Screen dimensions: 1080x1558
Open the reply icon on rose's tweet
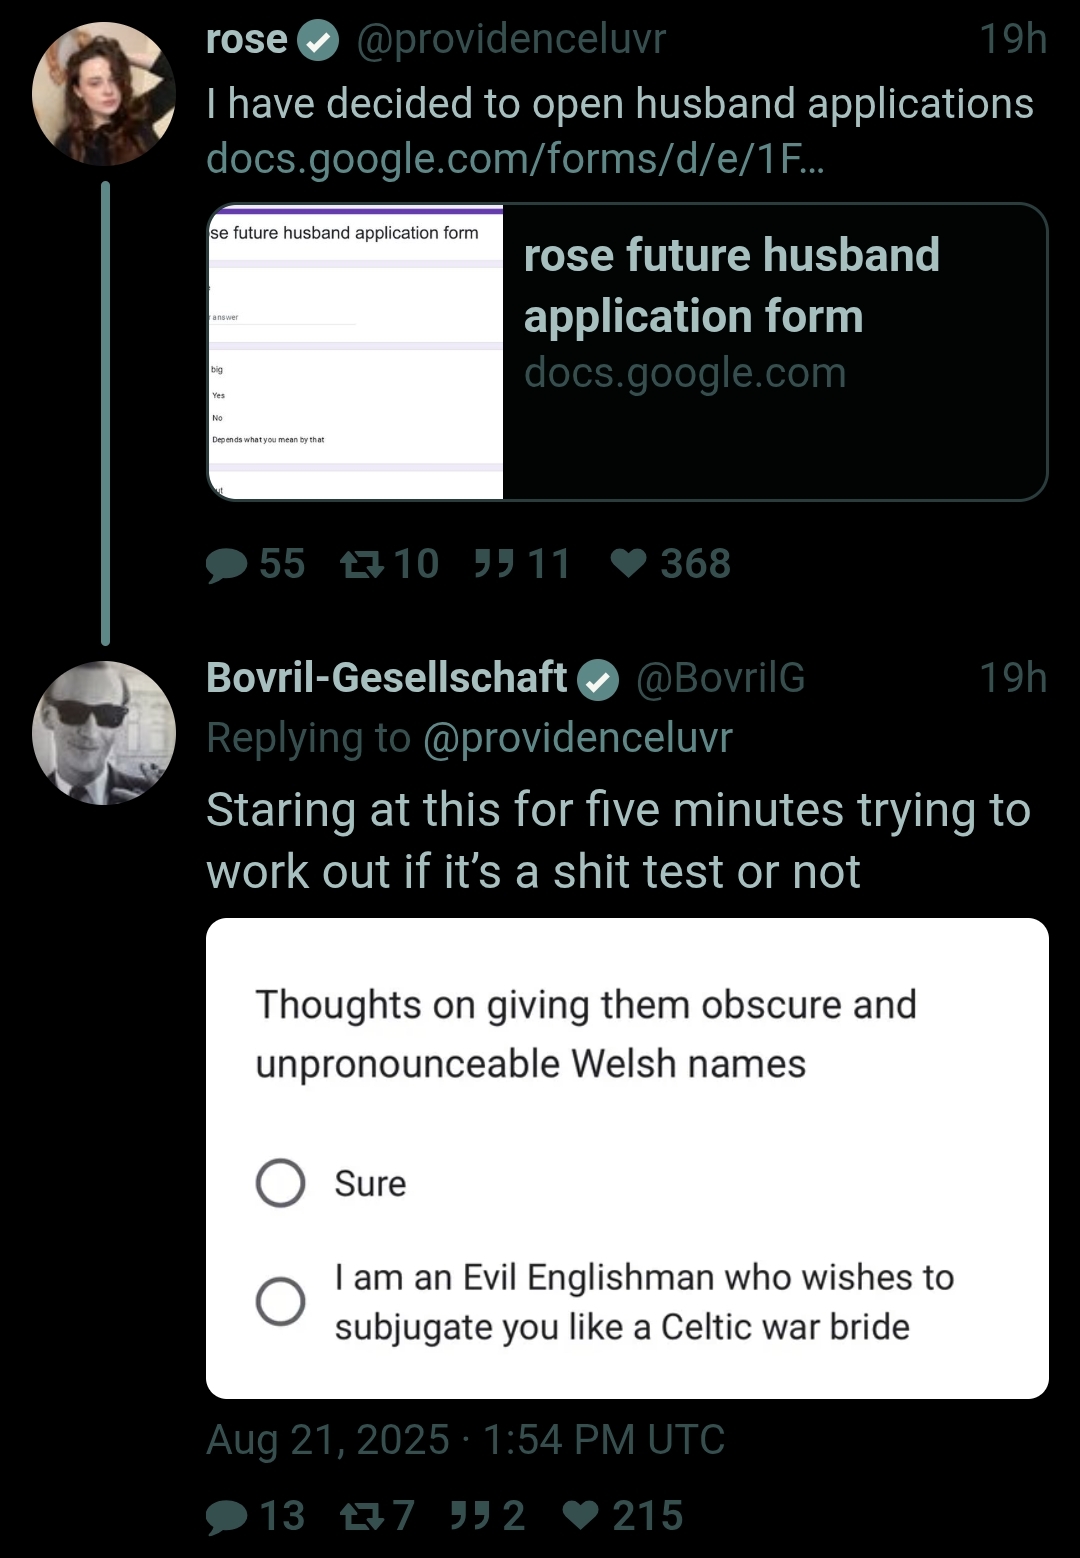227,564
